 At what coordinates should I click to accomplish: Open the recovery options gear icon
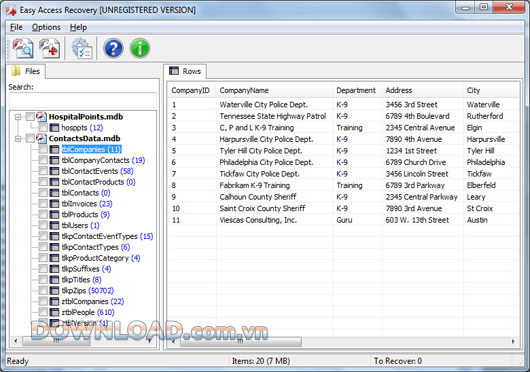(82, 48)
